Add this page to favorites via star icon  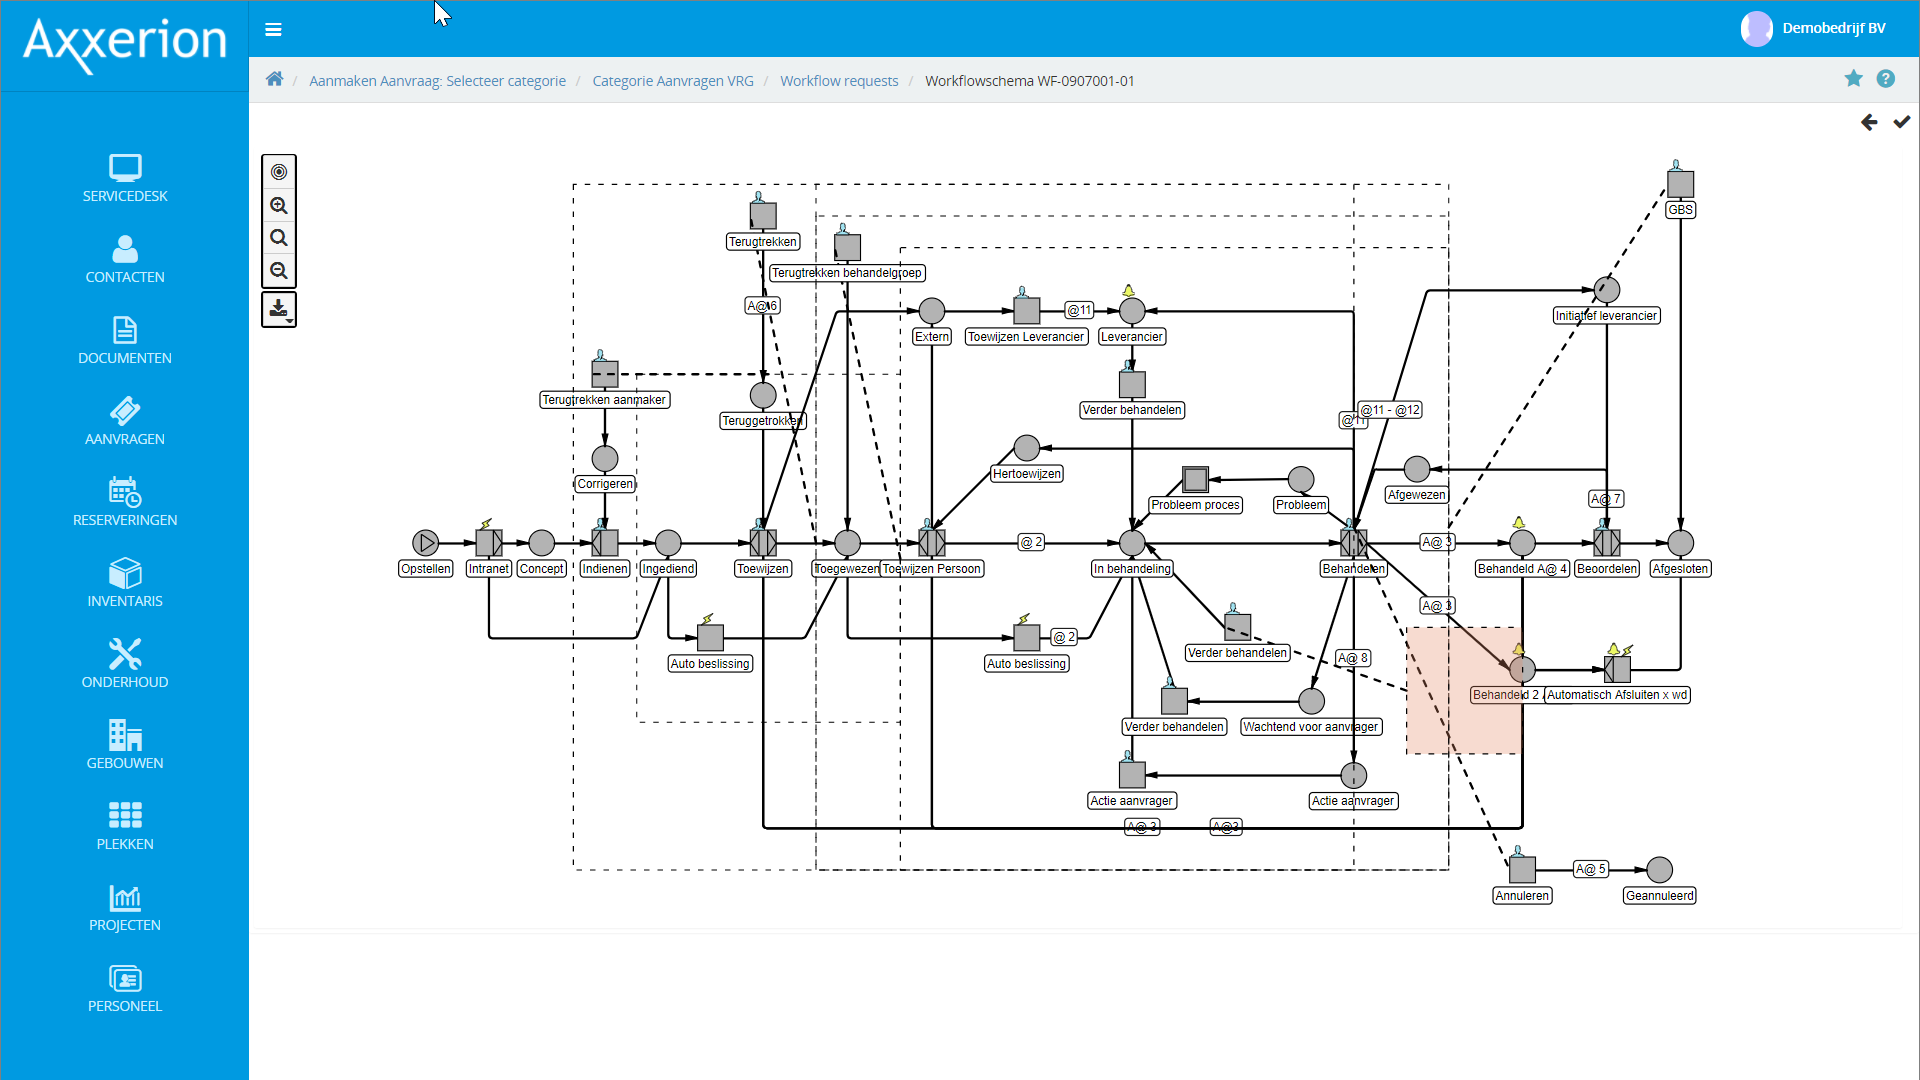click(1854, 78)
